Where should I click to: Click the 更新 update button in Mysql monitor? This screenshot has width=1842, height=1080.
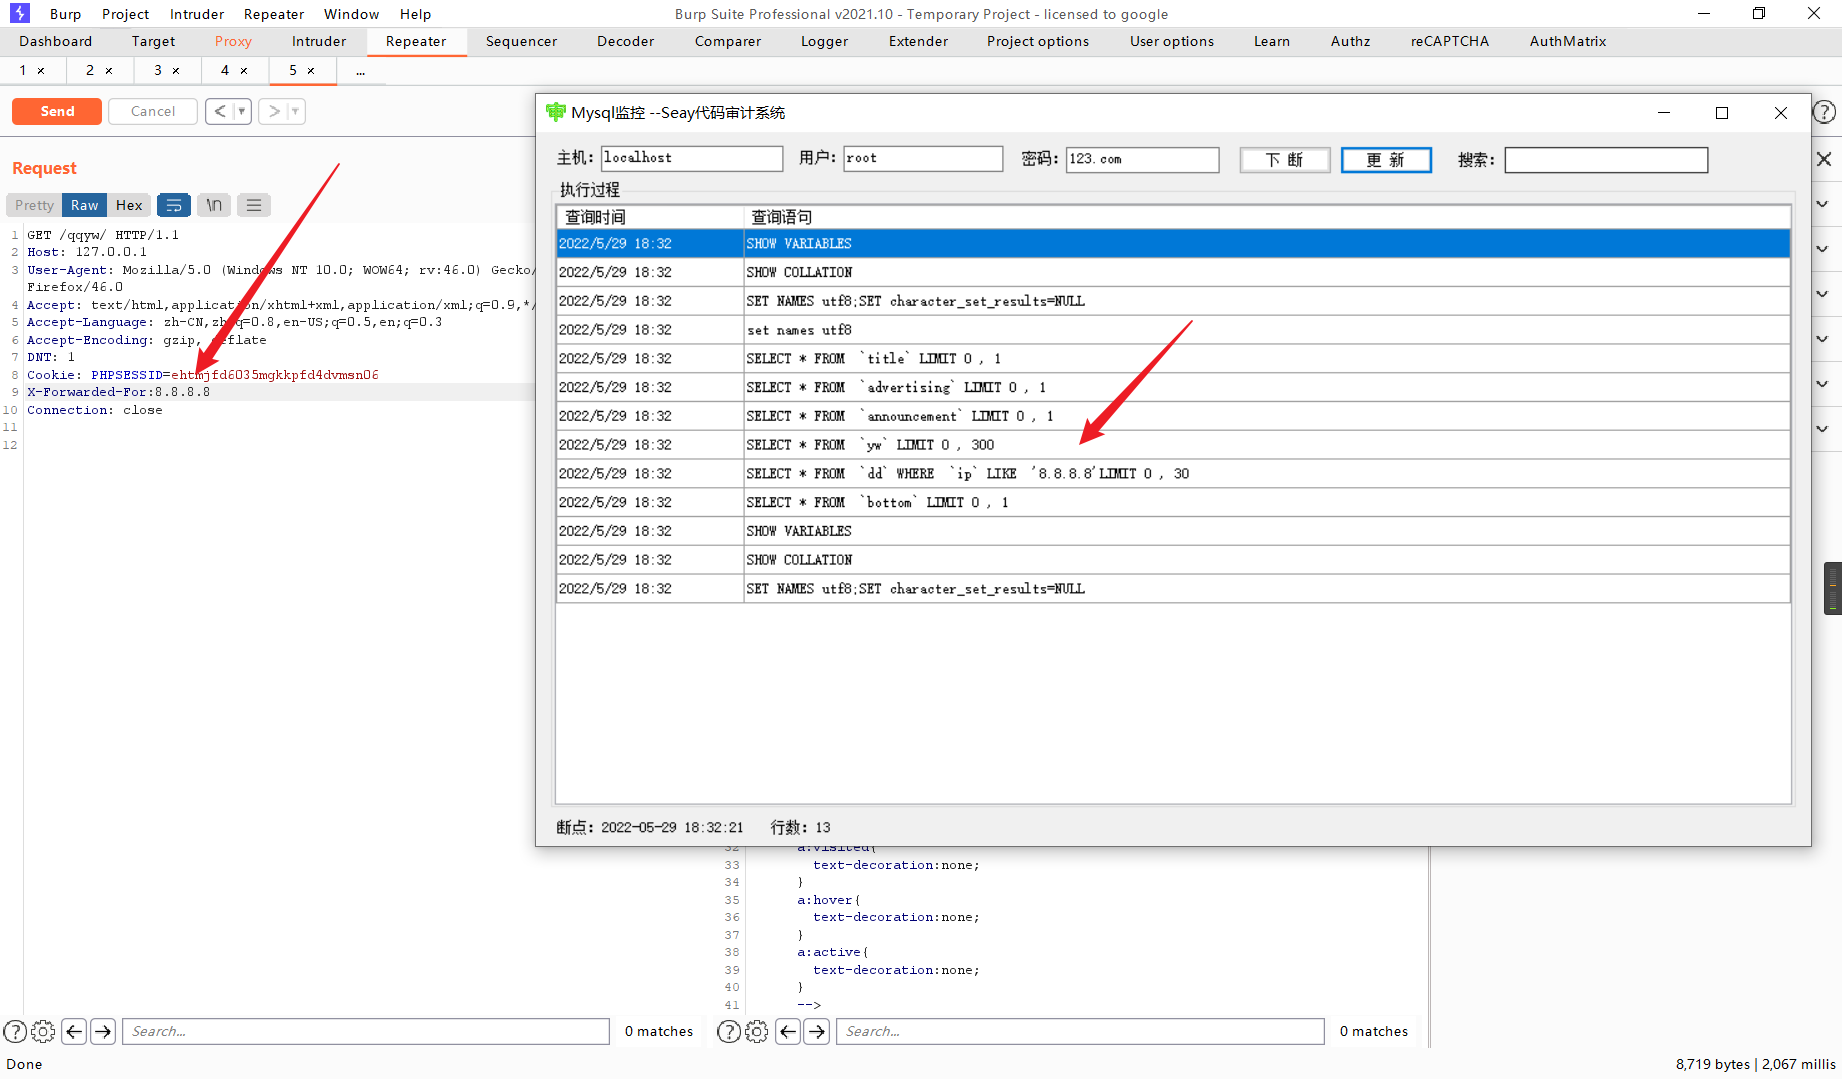point(1386,160)
